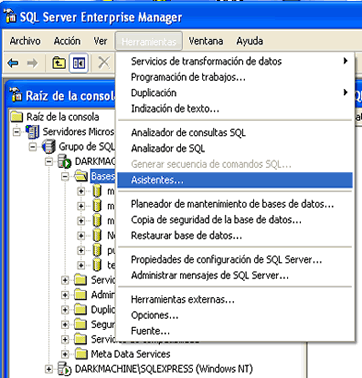Expand the Admin folder node

tap(65, 295)
